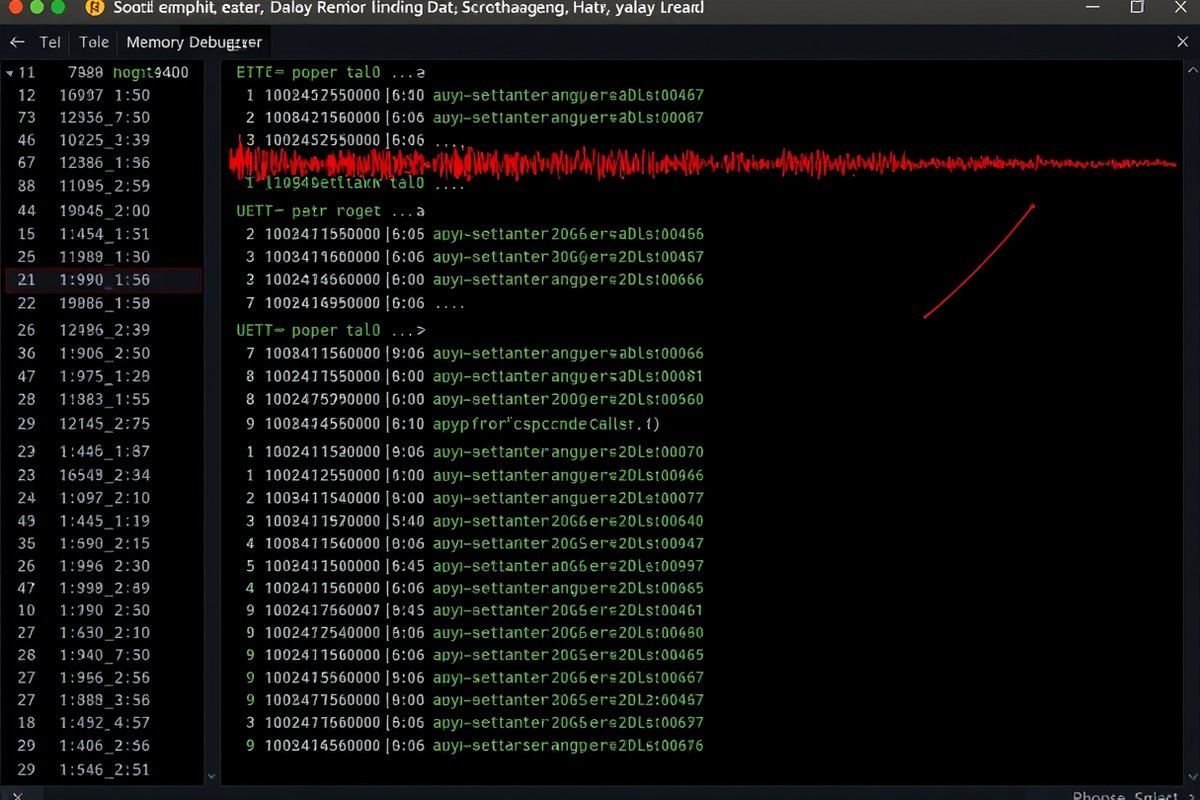Click the entry 19046_2:00
The height and width of the screenshot is (800, 1200).
click(x=104, y=210)
